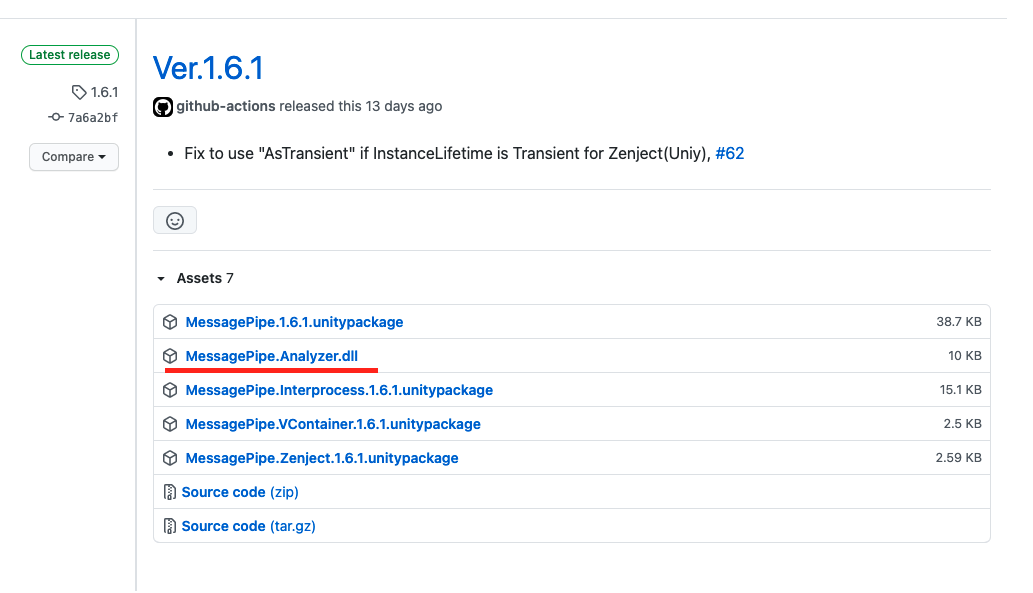This screenshot has width=1033, height=593.
Task: Download MessagePipe.Interprocess.1.6.1.unitypackage
Action: [339, 390]
